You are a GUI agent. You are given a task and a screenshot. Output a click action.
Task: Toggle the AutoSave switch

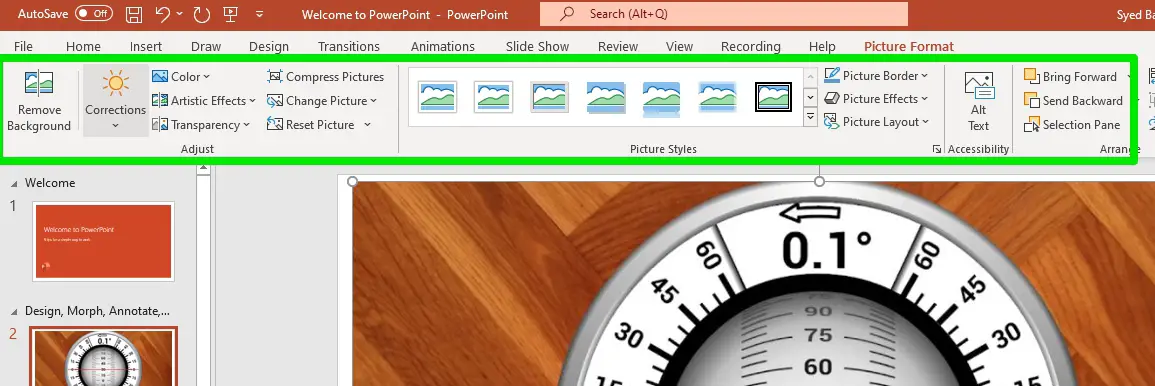point(94,13)
